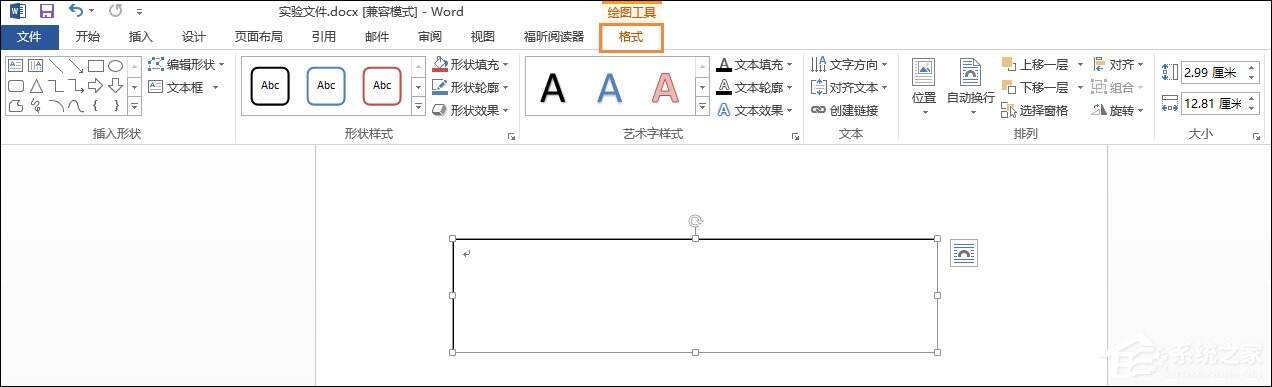The height and width of the screenshot is (387, 1272).
Task: Pick the oval shape from gallery
Action: coord(115,66)
